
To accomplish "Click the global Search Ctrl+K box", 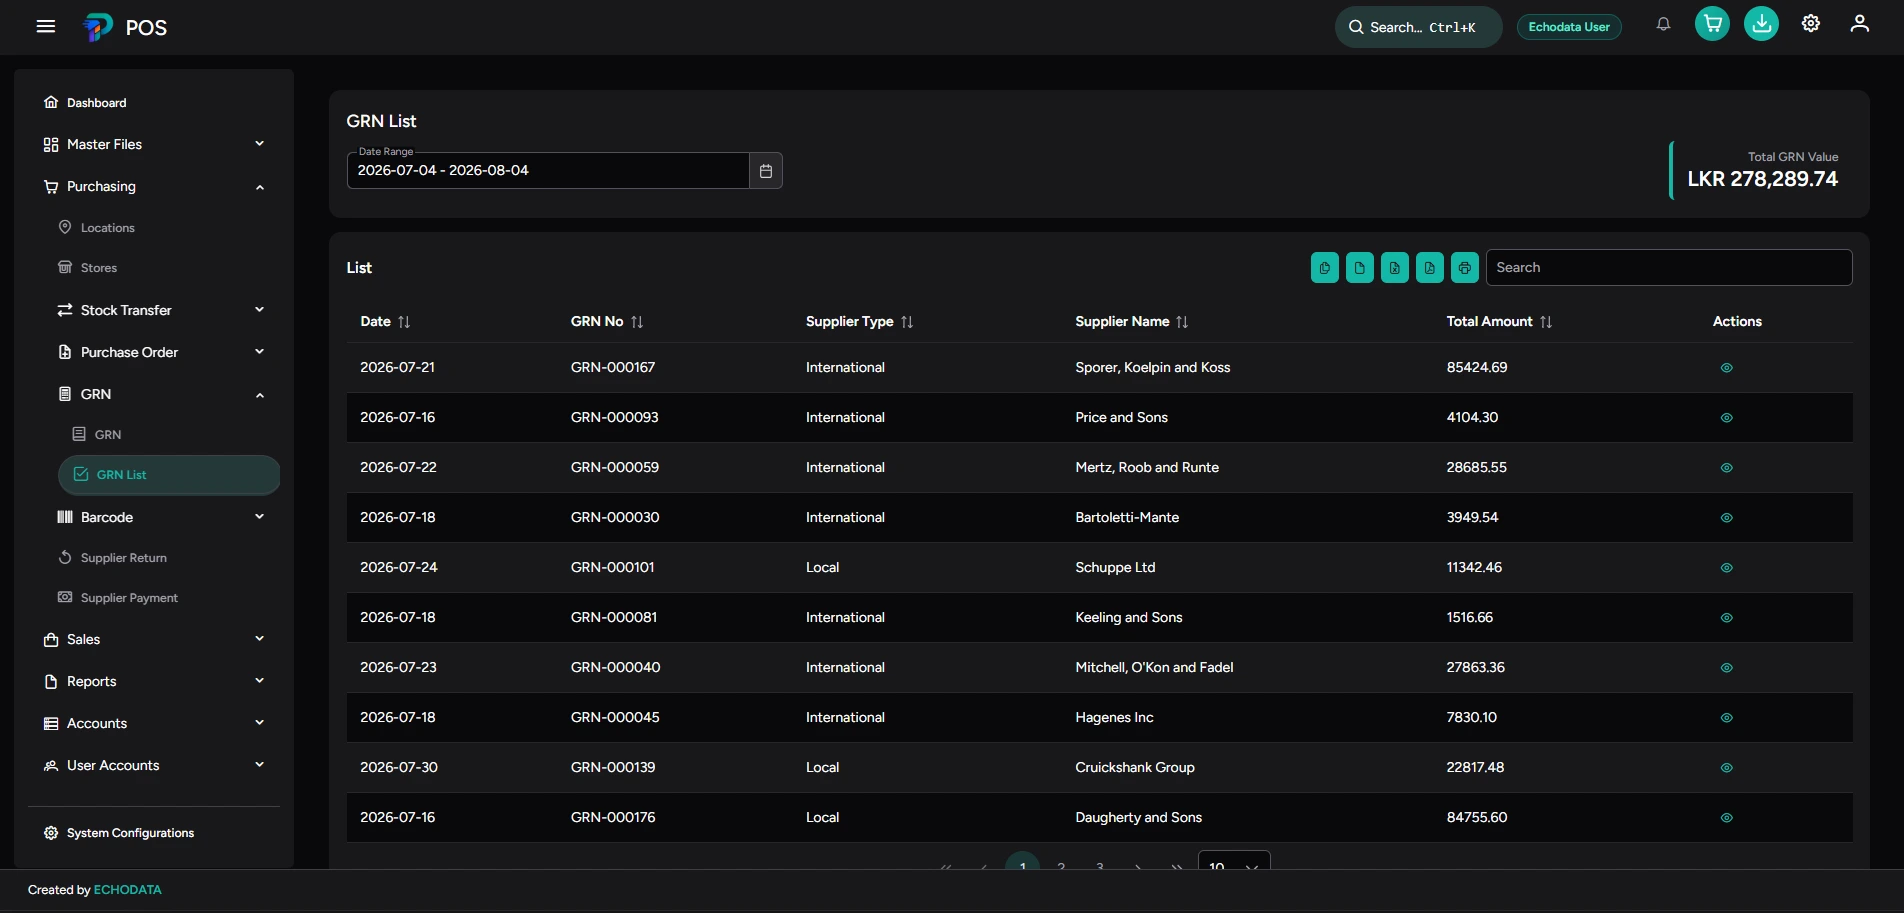I will [1418, 27].
